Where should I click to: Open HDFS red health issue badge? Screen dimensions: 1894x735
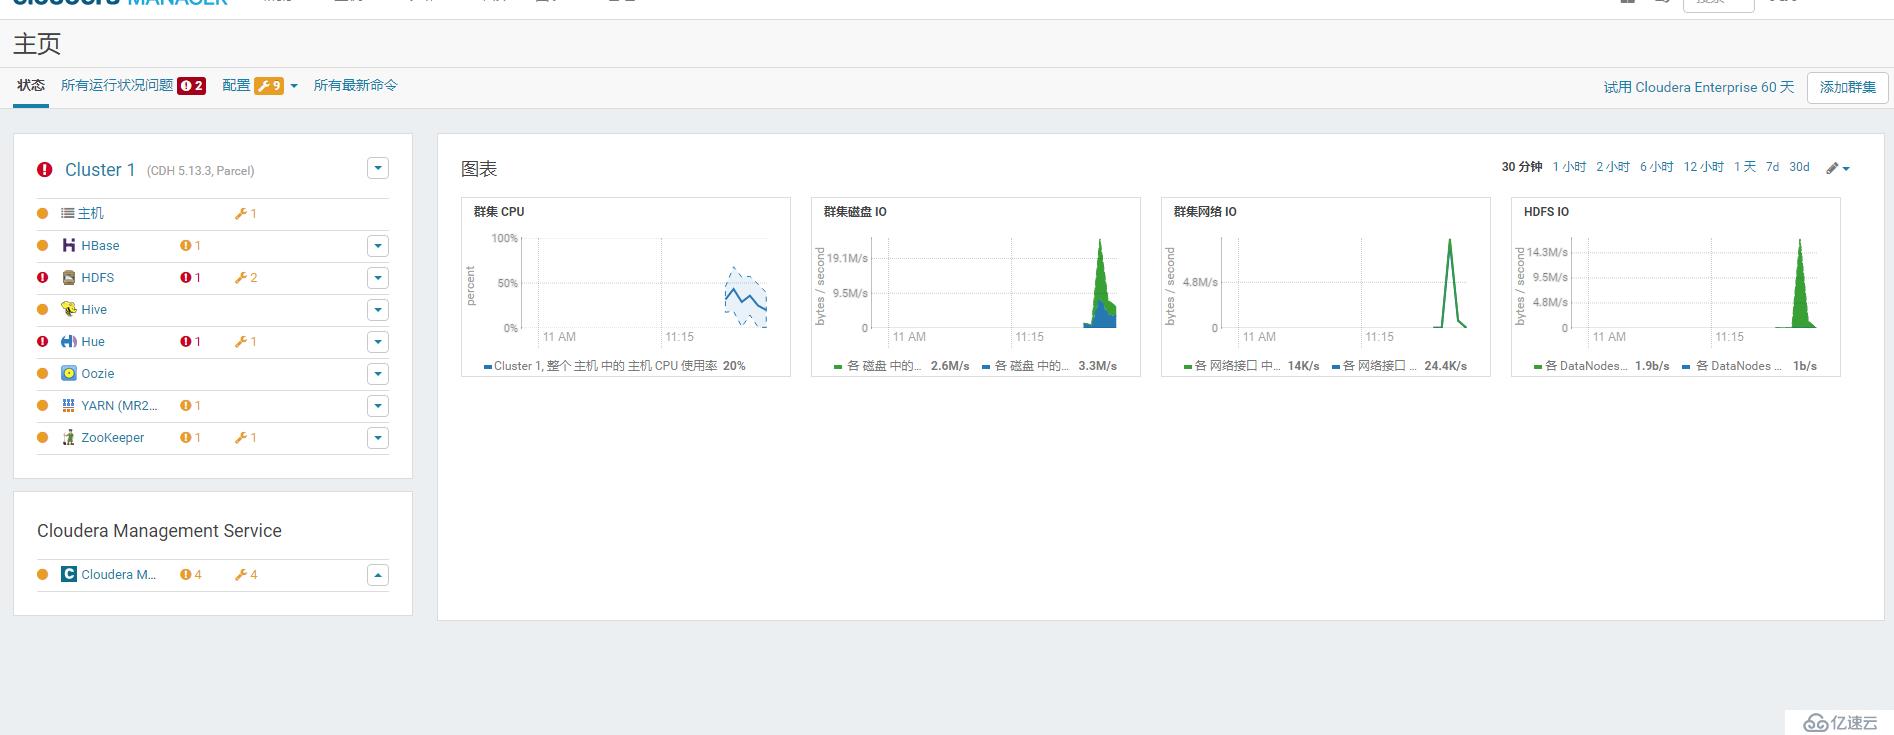pos(191,277)
